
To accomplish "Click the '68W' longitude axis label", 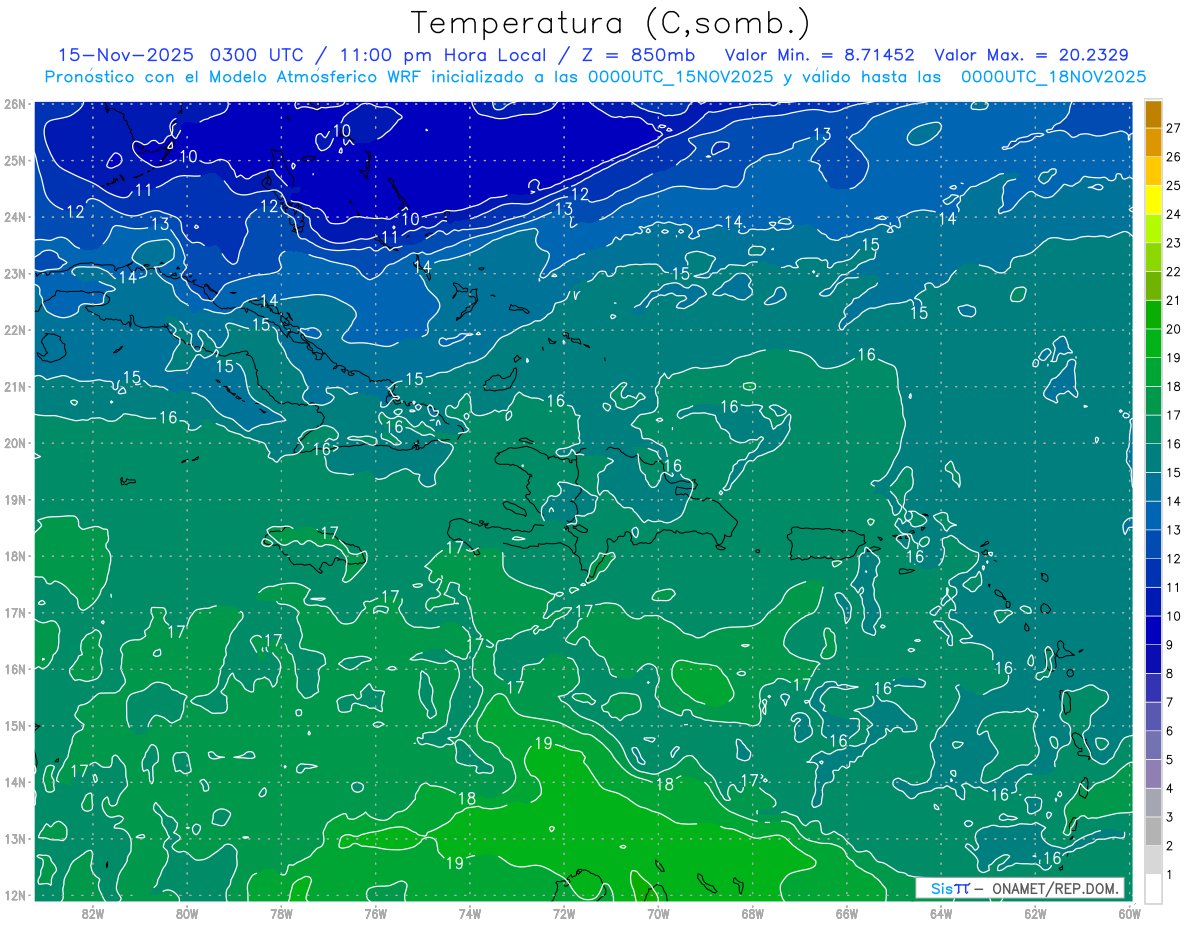I will [753, 914].
